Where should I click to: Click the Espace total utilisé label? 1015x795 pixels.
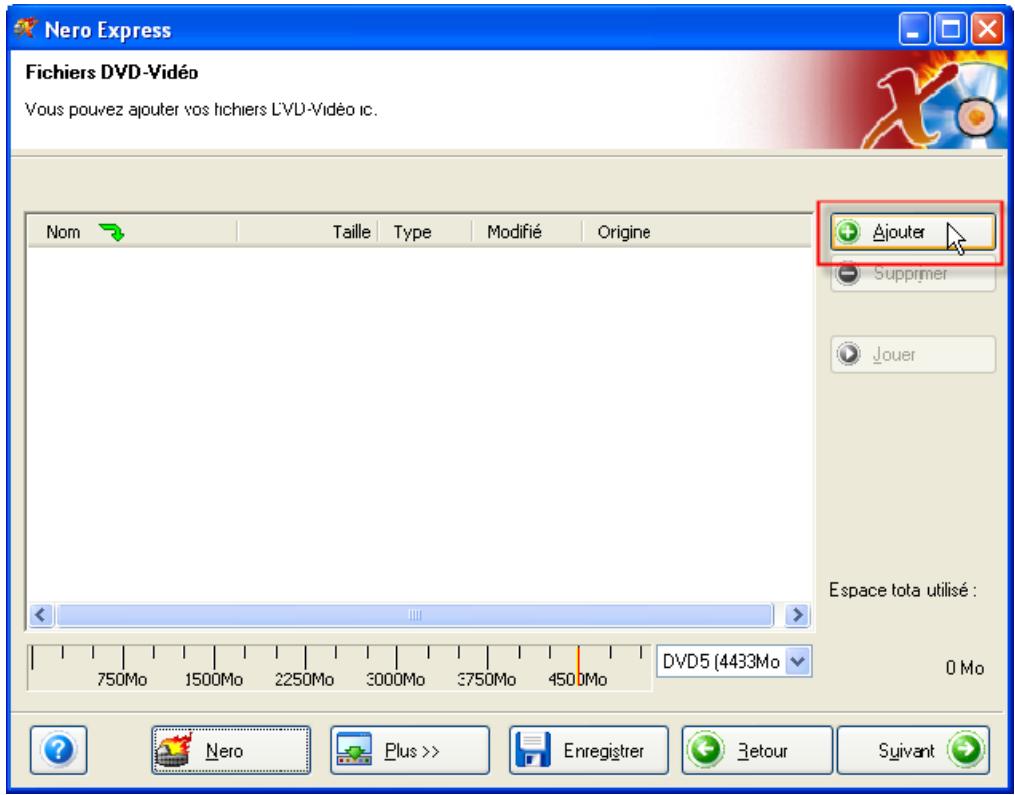[x=903, y=590]
